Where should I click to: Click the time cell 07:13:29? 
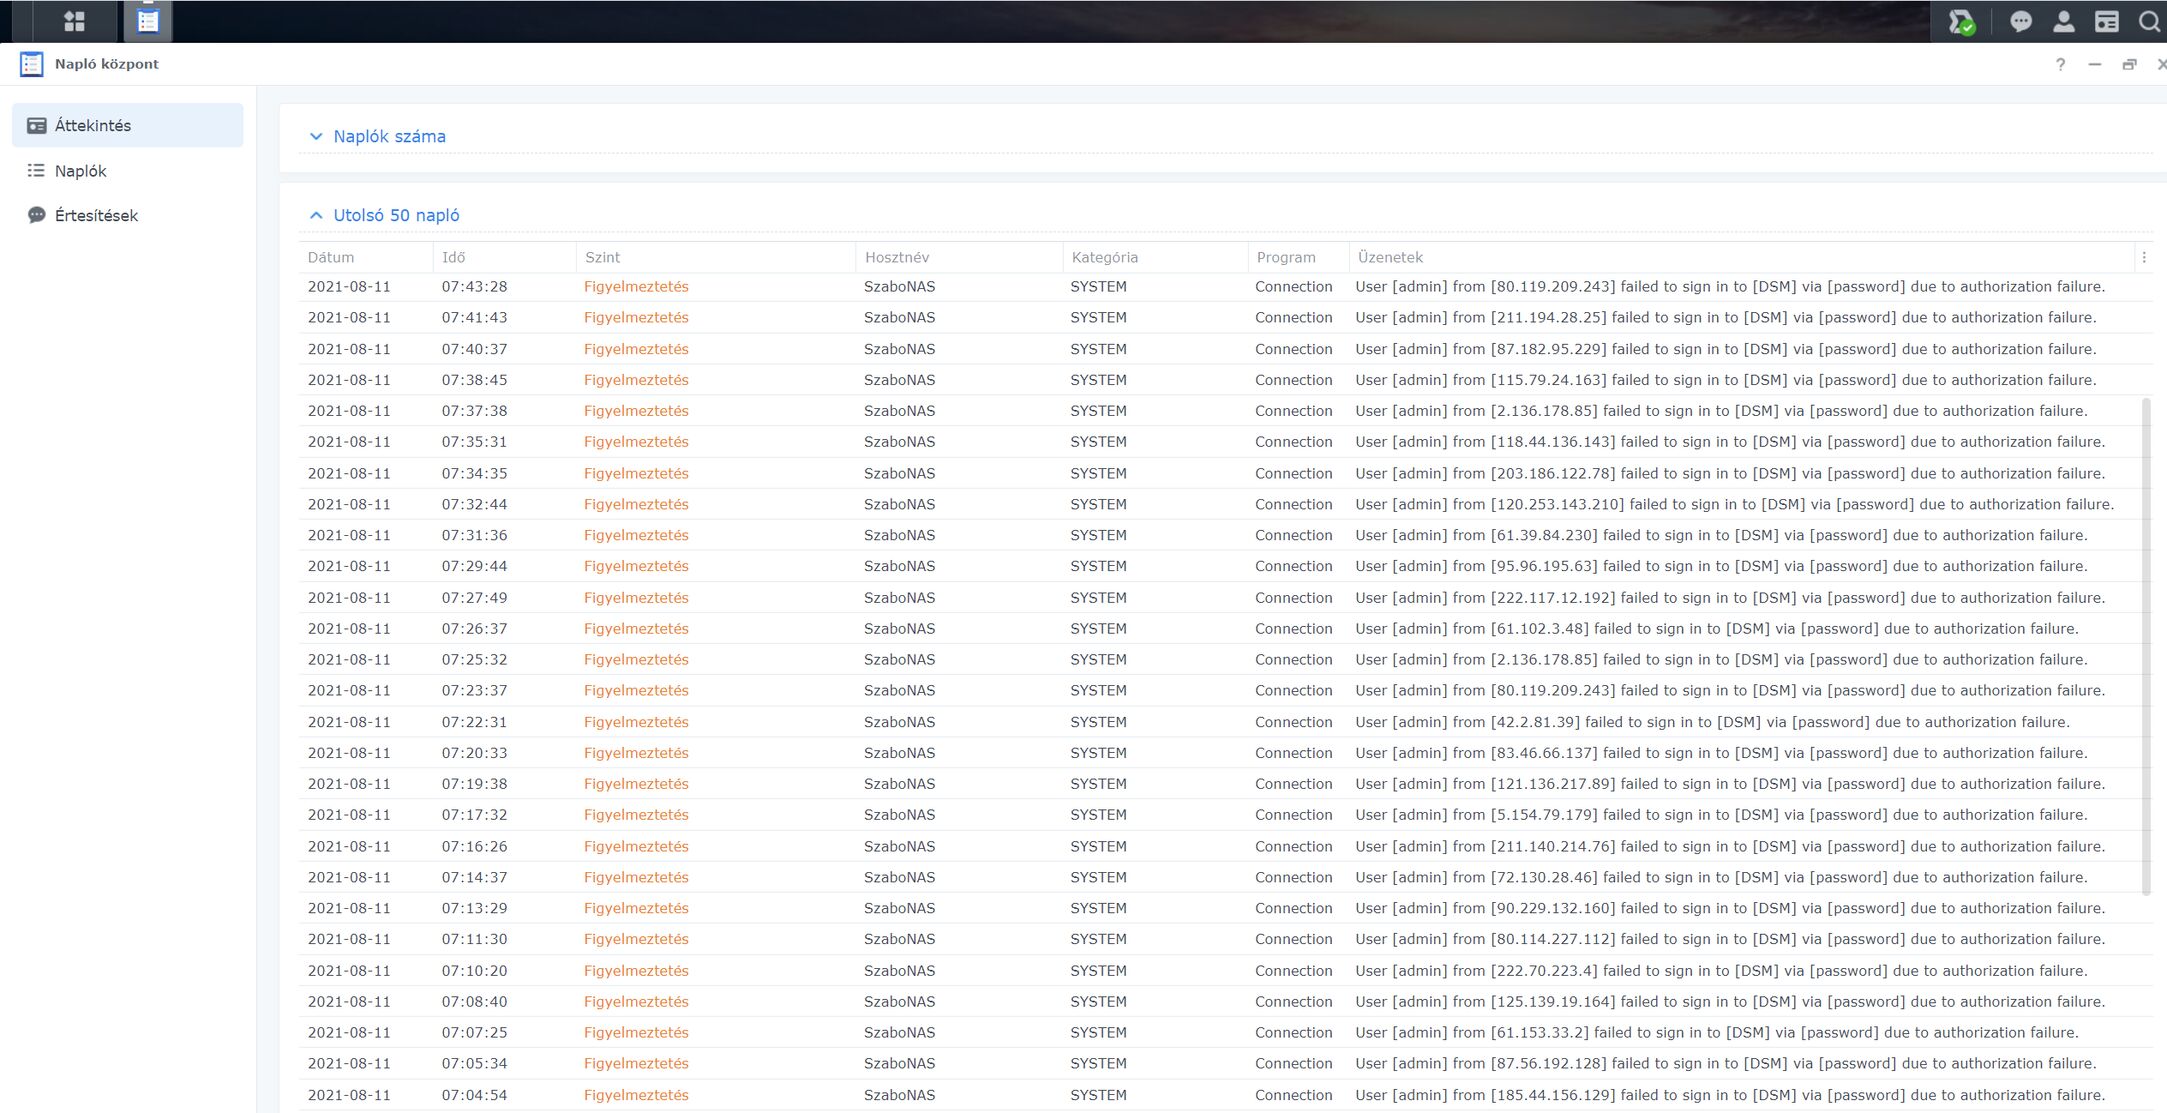[474, 908]
